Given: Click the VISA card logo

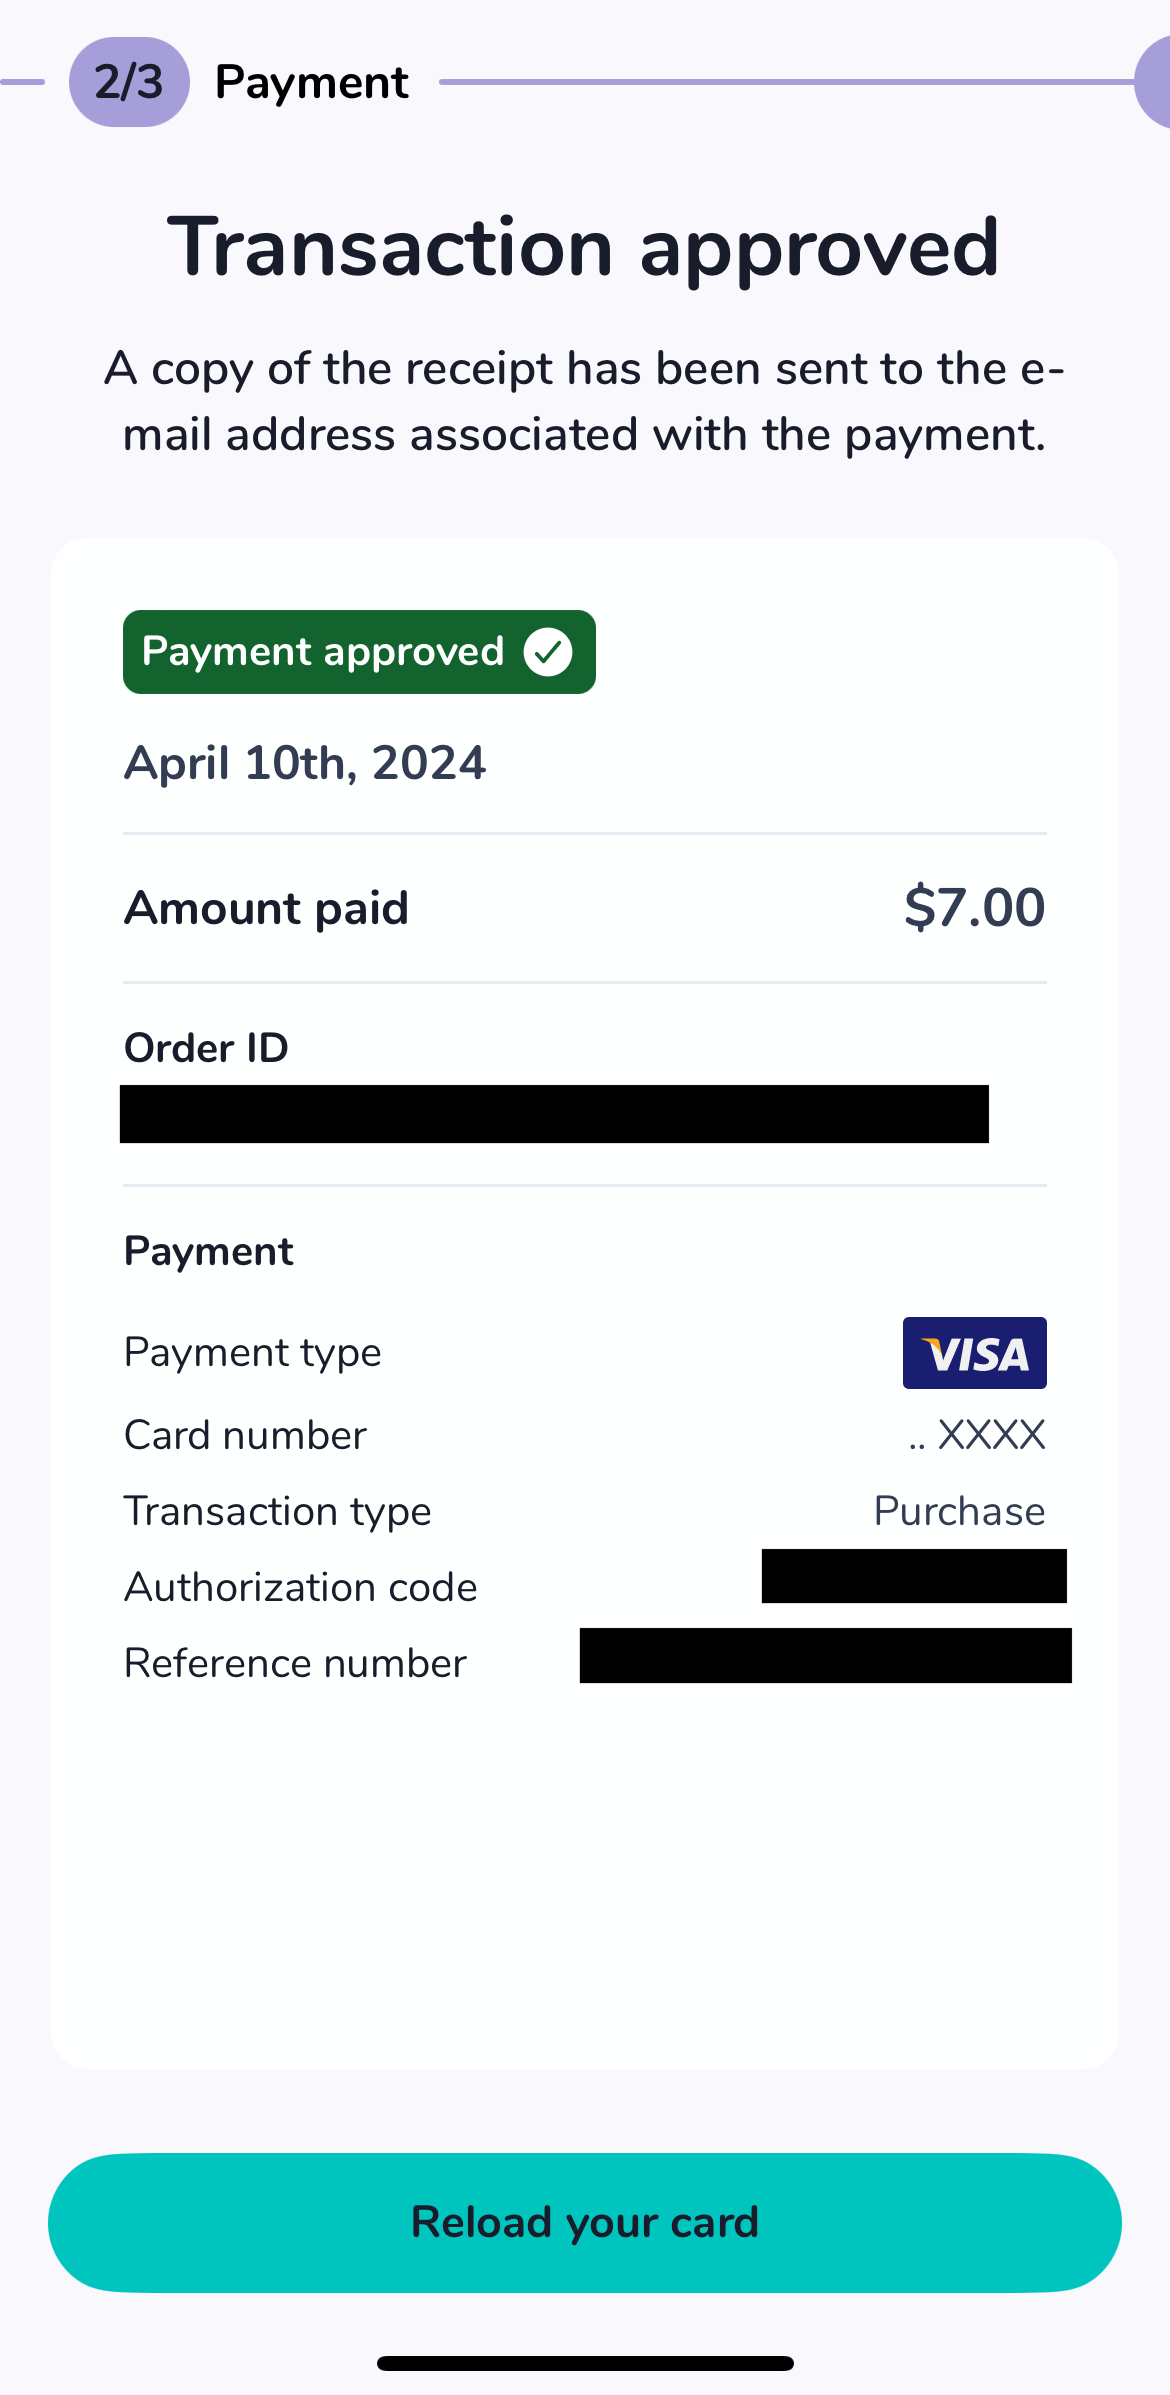Looking at the screenshot, I should click(974, 1353).
